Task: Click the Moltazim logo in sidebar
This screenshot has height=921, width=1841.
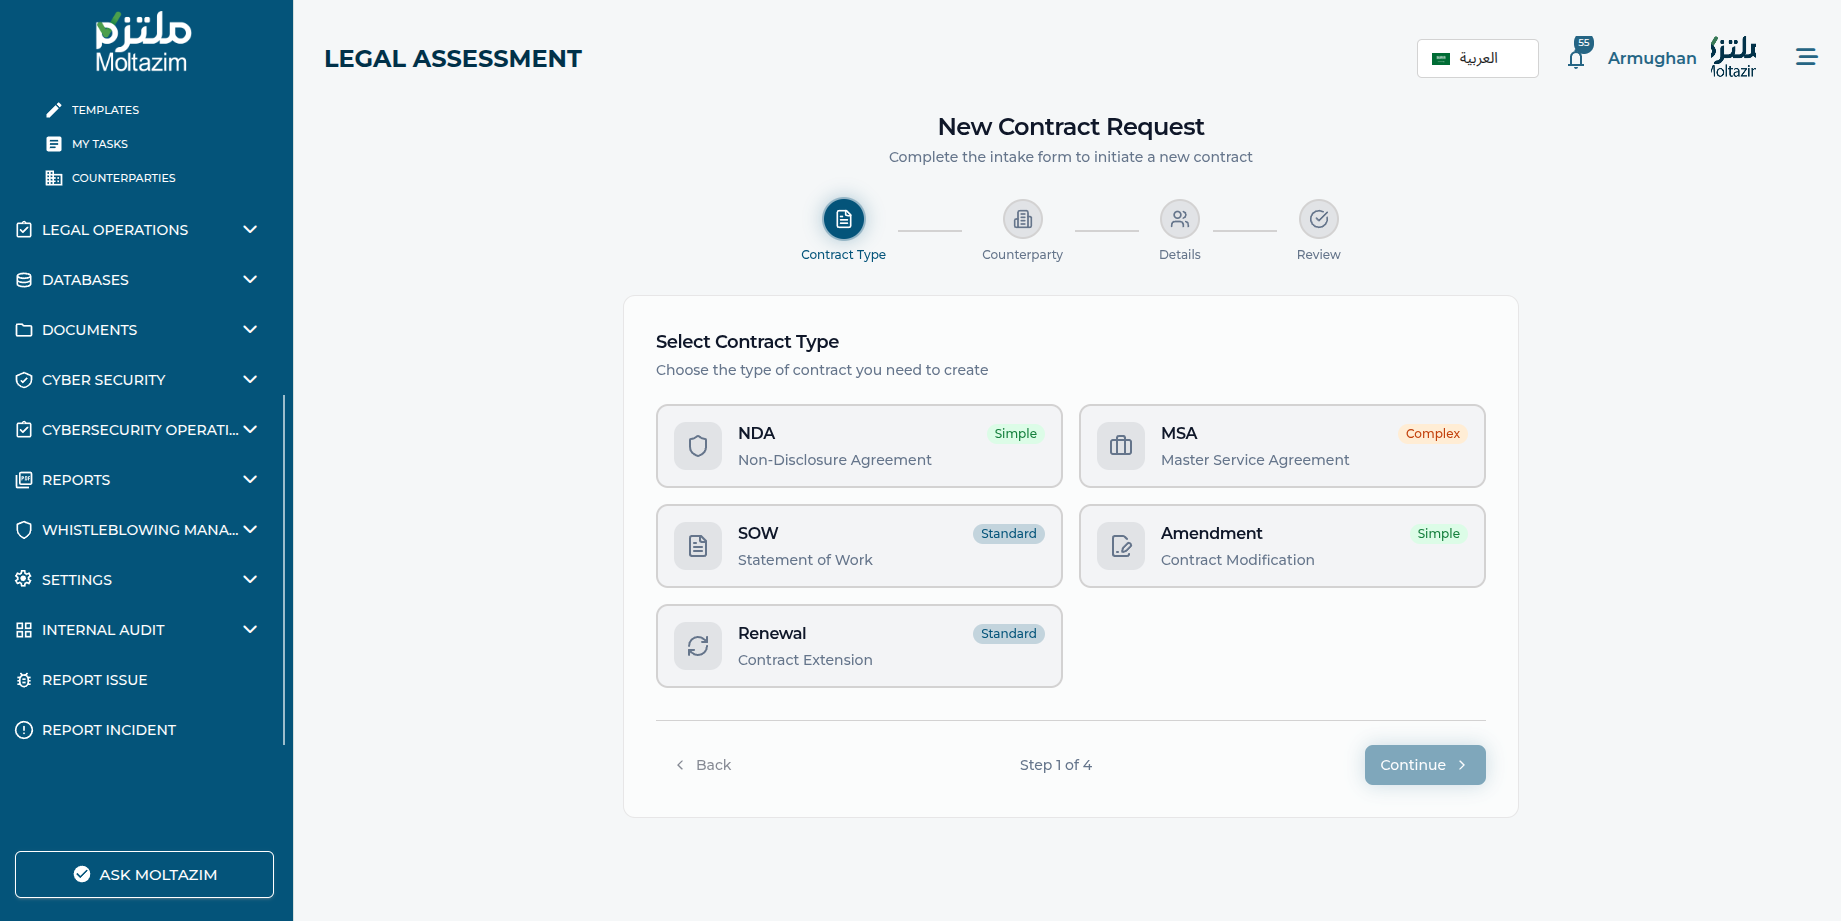Action: (x=142, y=44)
